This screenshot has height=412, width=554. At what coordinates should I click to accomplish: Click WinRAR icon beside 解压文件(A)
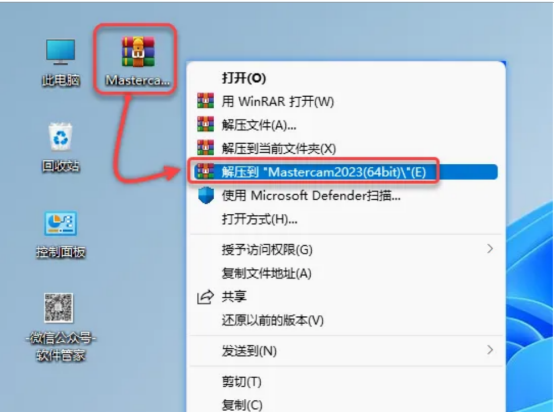(x=205, y=125)
